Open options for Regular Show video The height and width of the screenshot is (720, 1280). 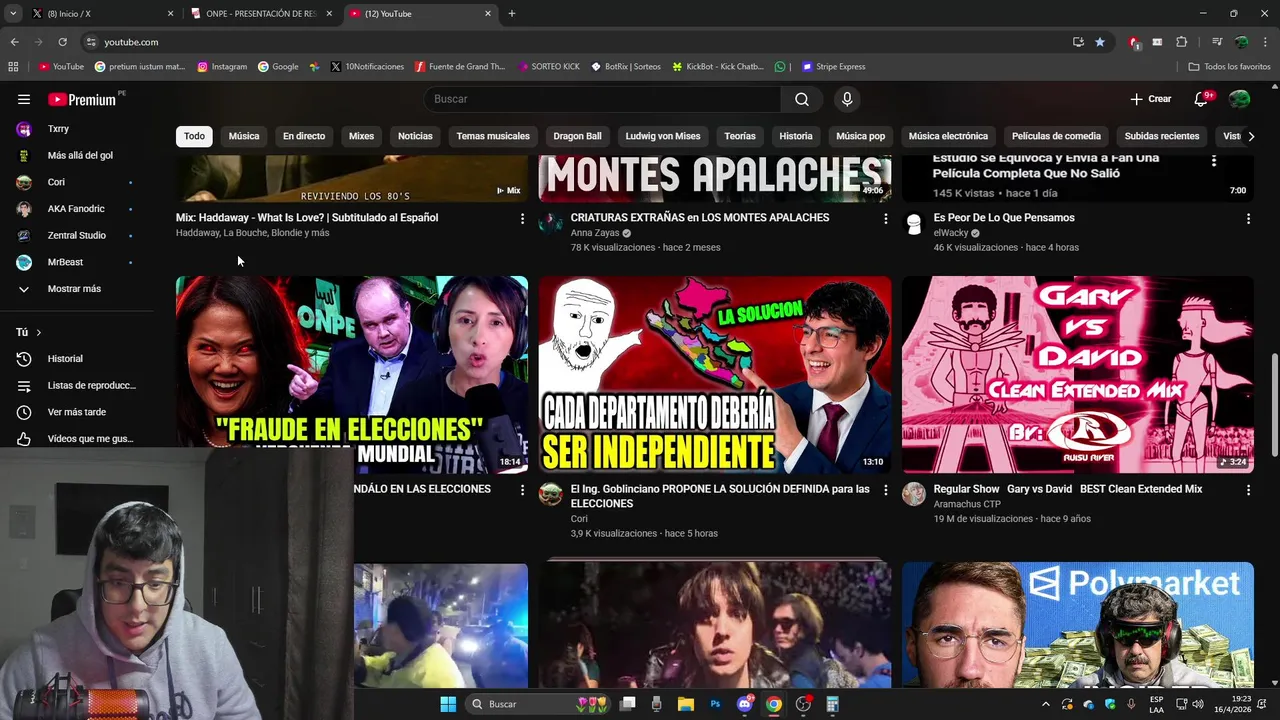pos(1248,490)
